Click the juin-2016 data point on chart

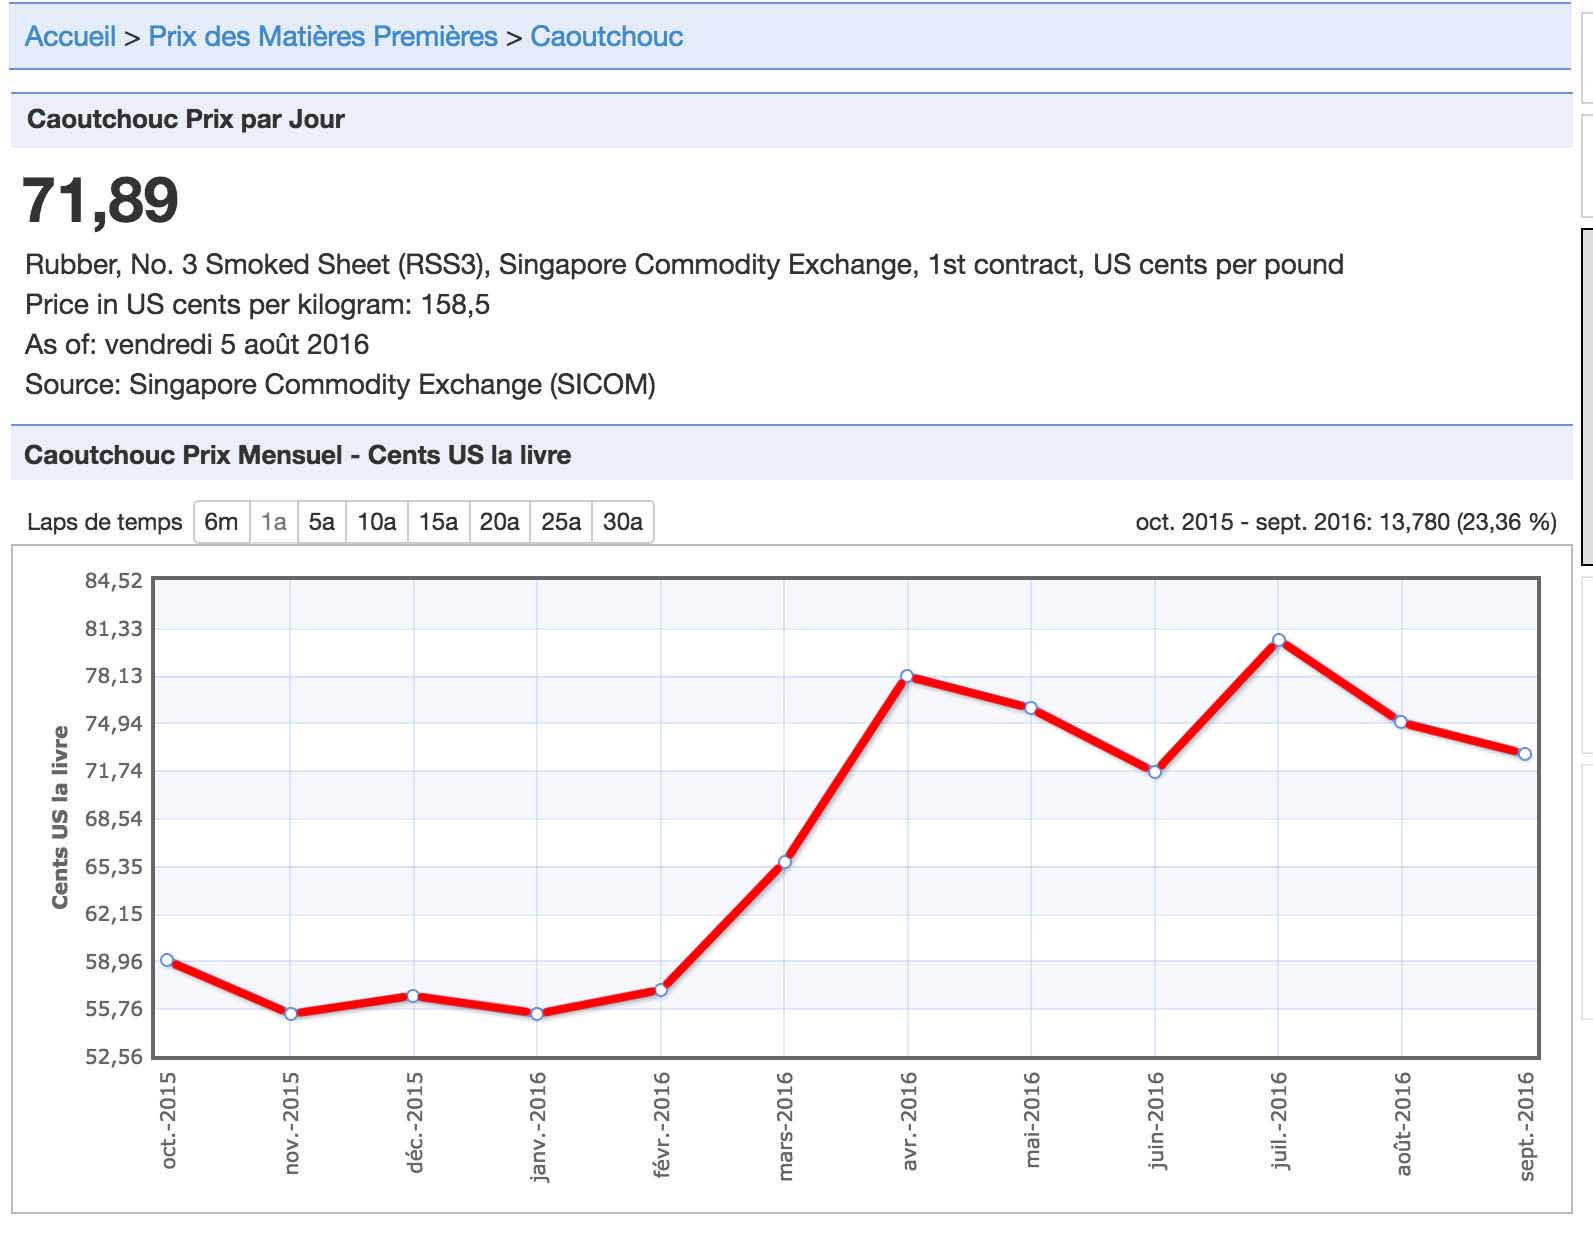[1155, 772]
